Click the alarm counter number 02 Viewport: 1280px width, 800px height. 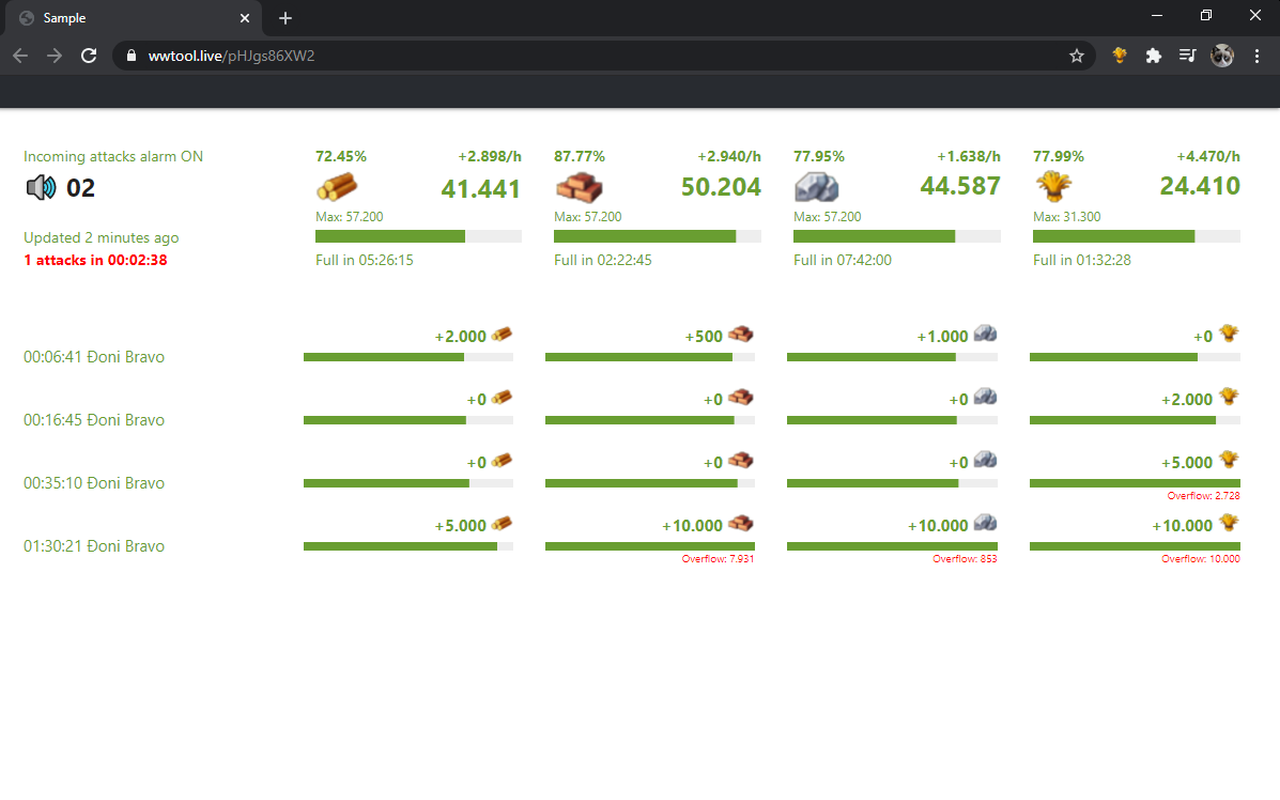click(x=81, y=188)
